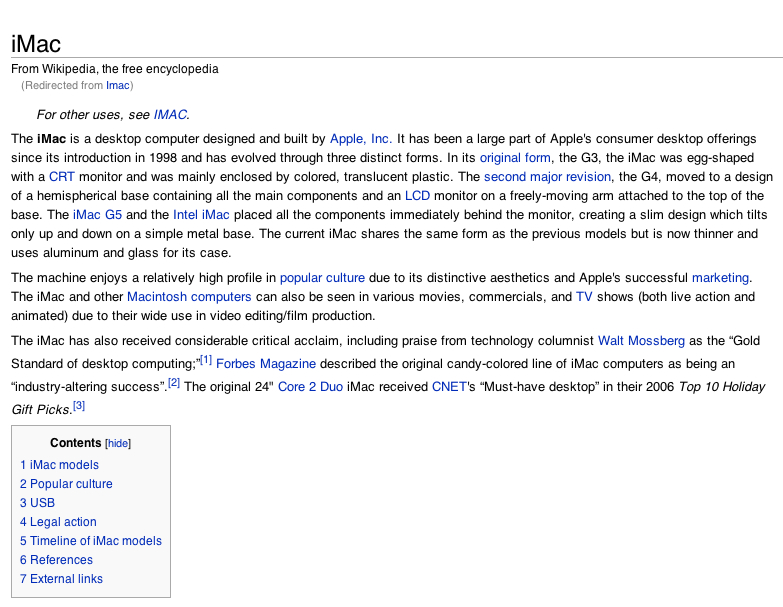783x607 pixels.
Task: Go to section 1 iMac models
Action: pos(59,465)
